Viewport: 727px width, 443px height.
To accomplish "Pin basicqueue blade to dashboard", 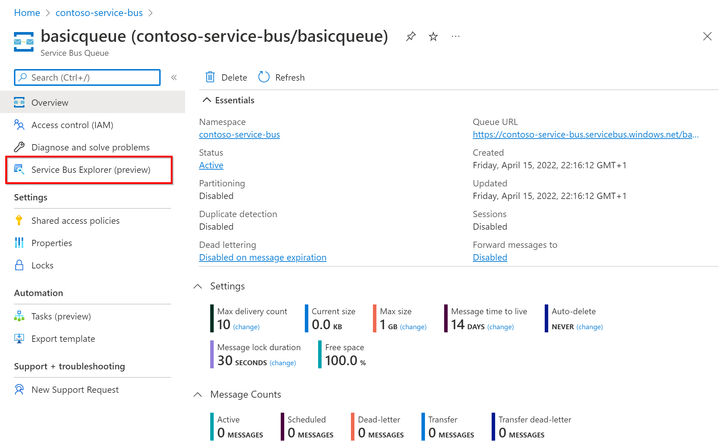I will click(411, 37).
